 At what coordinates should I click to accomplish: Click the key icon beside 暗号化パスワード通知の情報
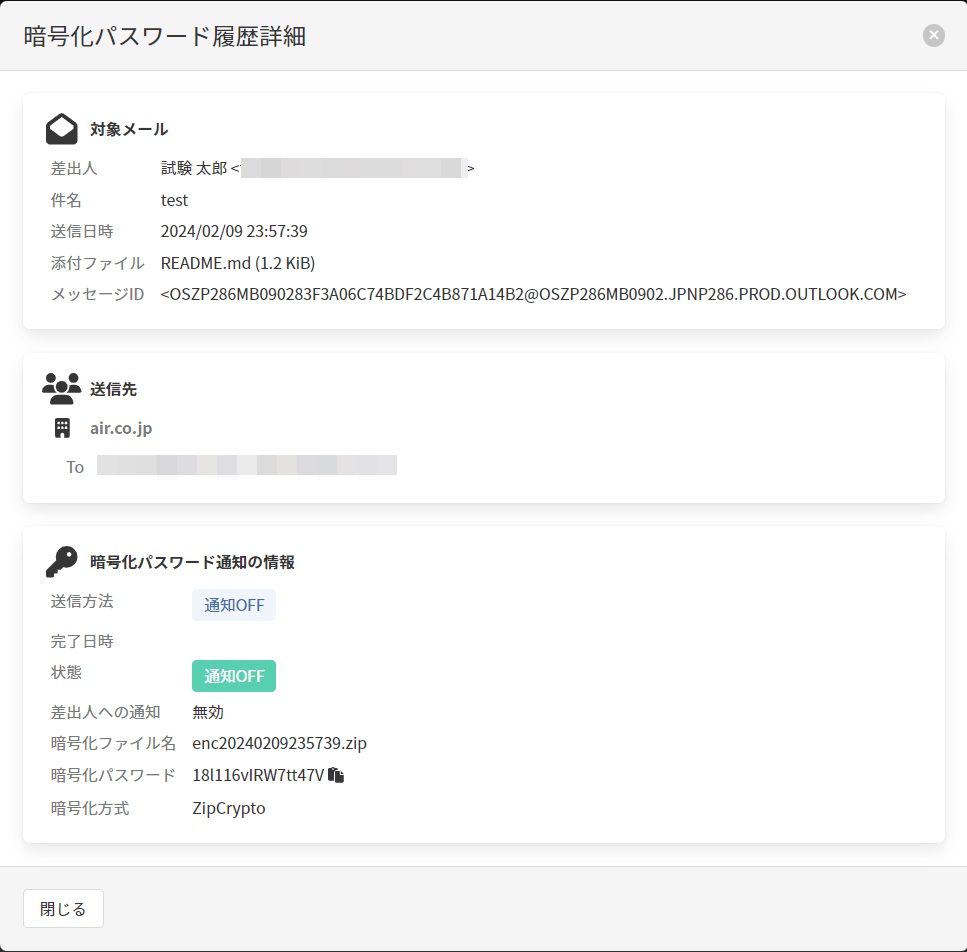pos(62,562)
